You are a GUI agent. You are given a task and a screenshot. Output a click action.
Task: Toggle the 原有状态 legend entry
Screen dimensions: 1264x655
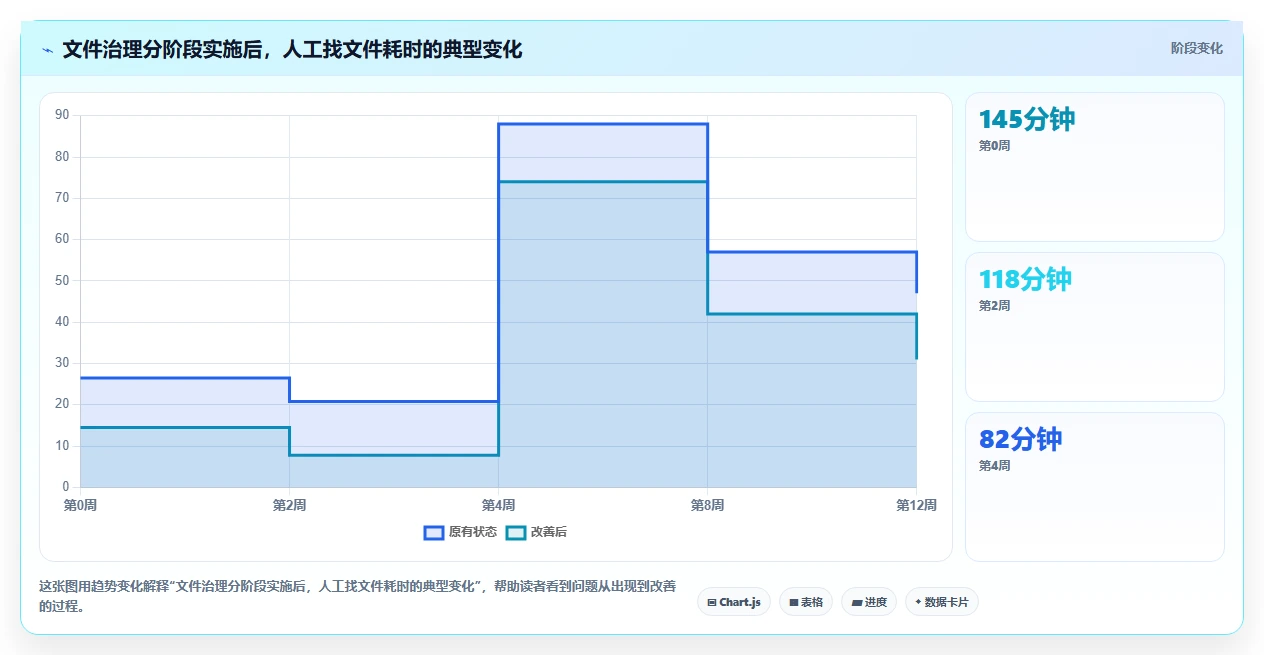(x=460, y=532)
